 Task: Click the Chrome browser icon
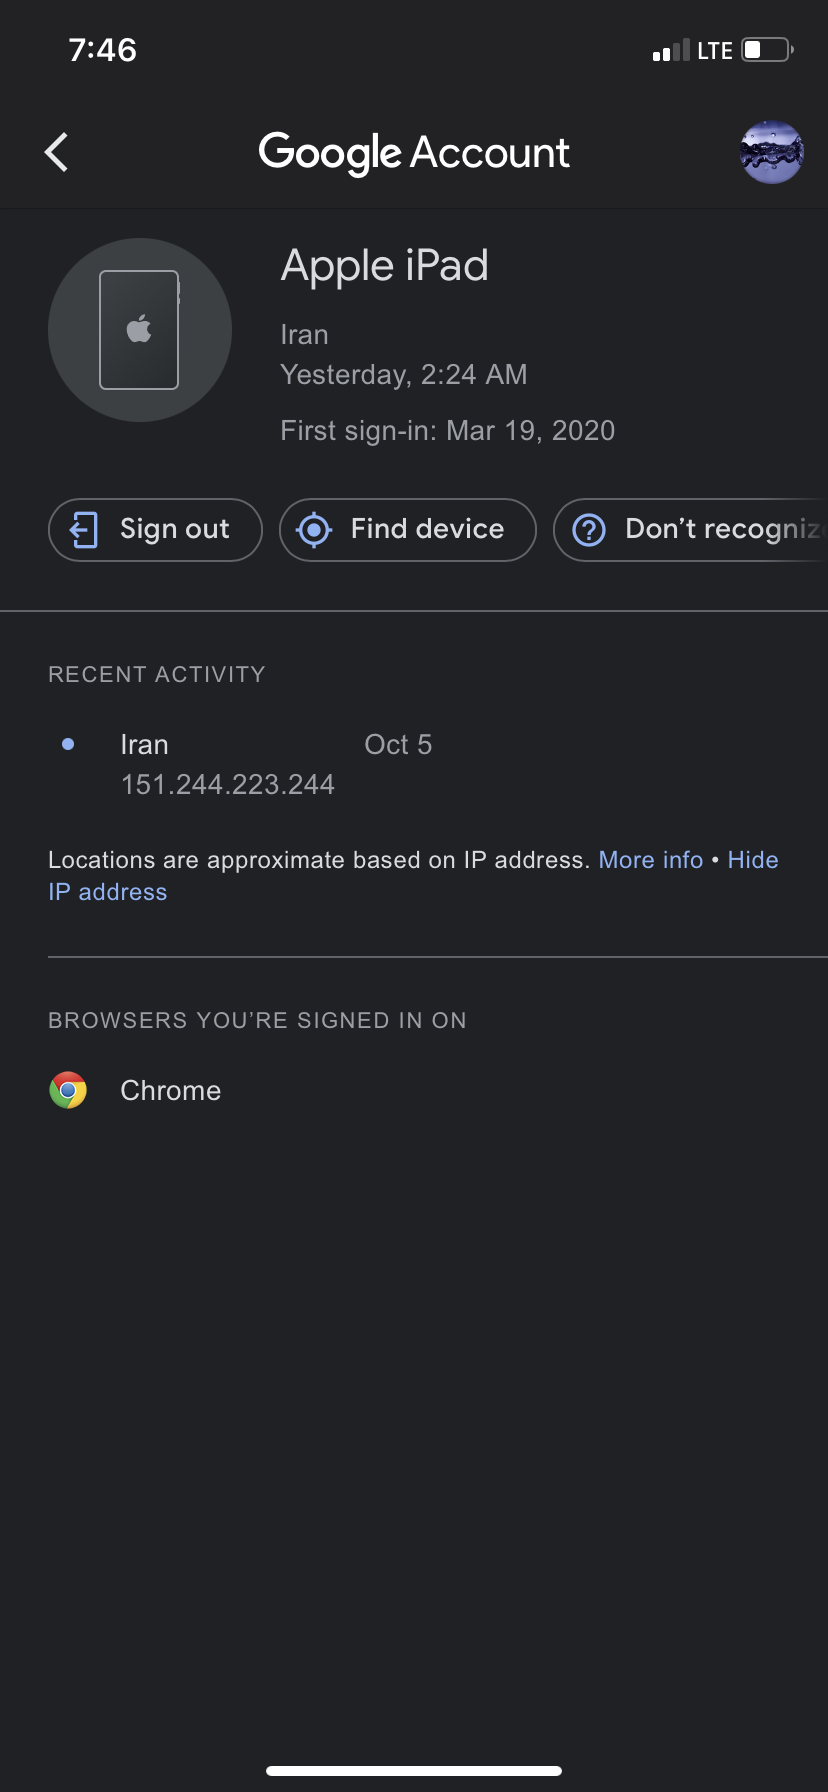(x=68, y=1090)
